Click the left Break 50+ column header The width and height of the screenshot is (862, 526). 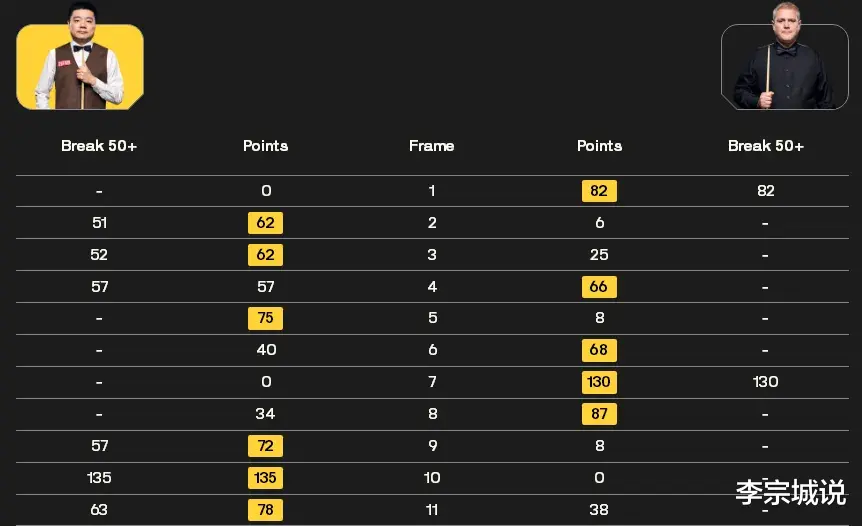pyautogui.click(x=99, y=146)
